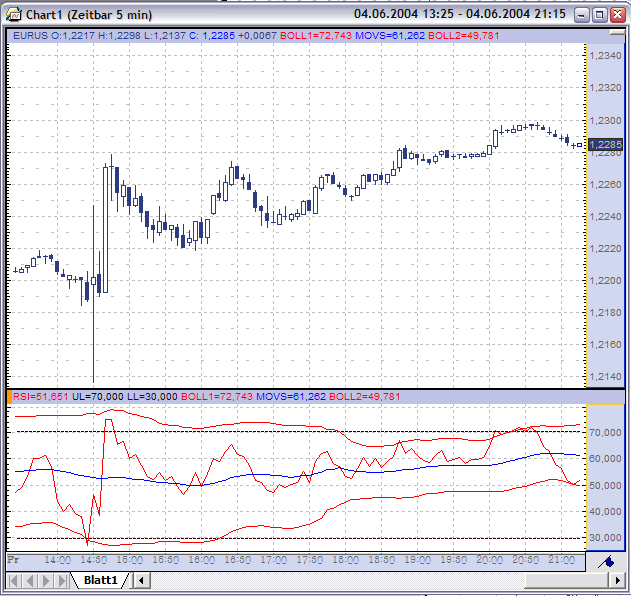The height and width of the screenshot is (596, 640).
Task: Click the horizontal scrollbar track
Action: pyautogui.click(x=337, y=580)
